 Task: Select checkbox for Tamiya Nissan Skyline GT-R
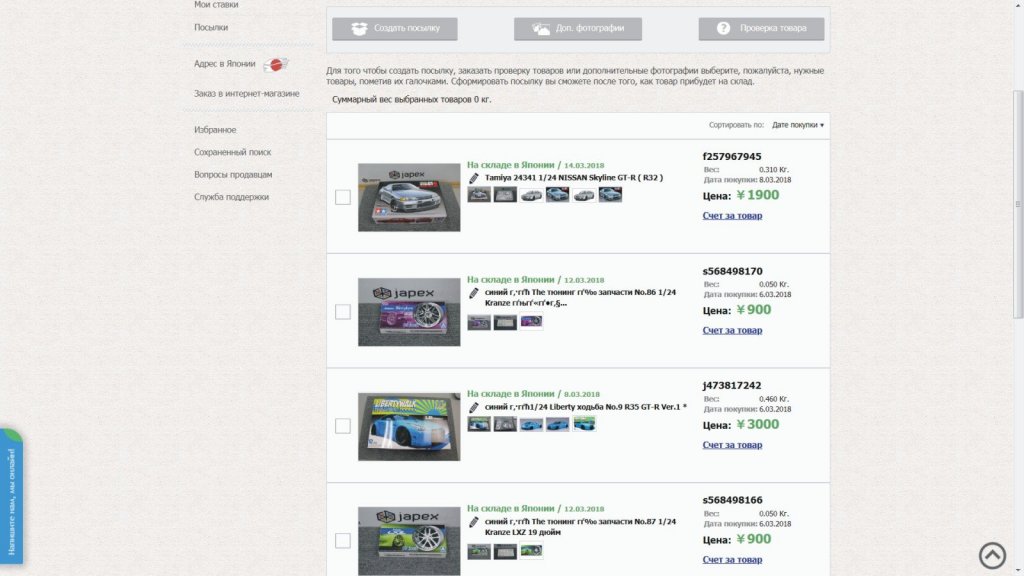pyautogui.click(x=343, y=197)
